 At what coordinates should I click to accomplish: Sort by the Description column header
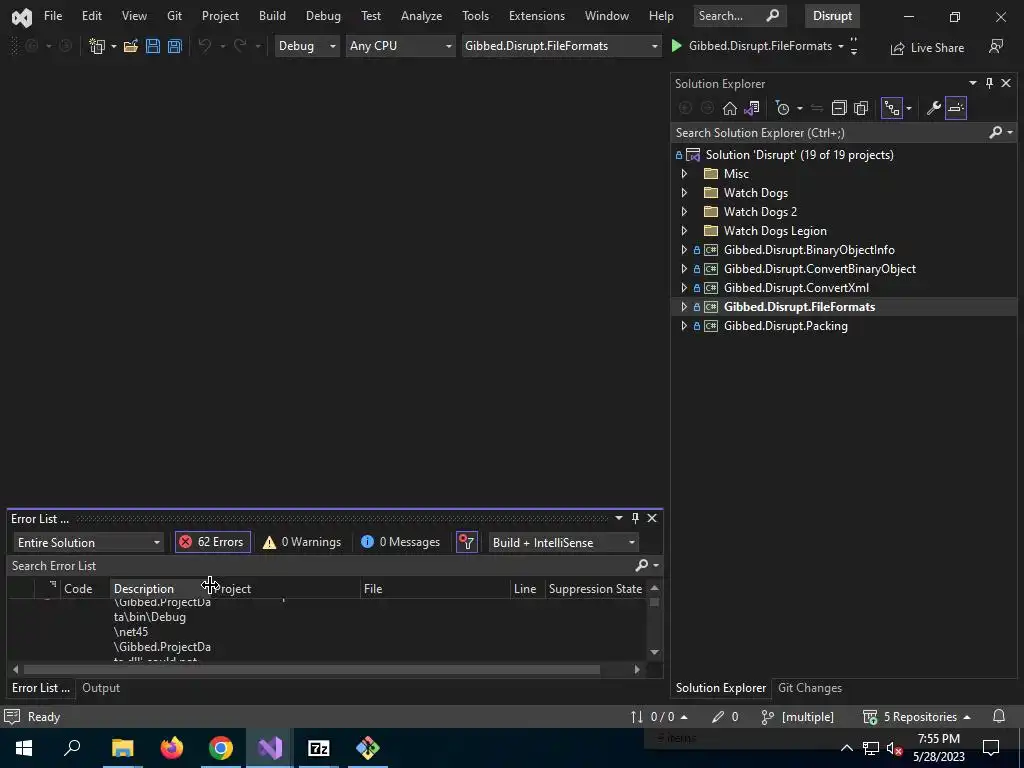144,588
